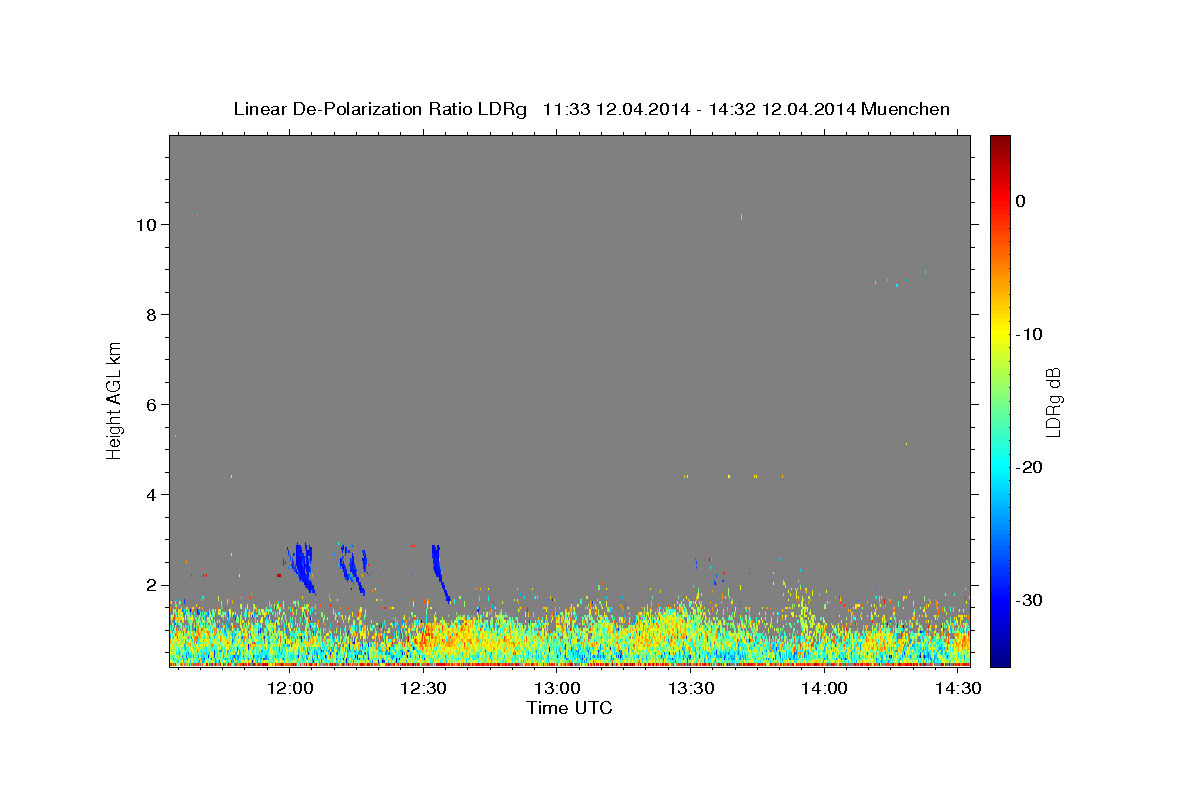Click the colorbar value label -30

tap(1030, 600)
